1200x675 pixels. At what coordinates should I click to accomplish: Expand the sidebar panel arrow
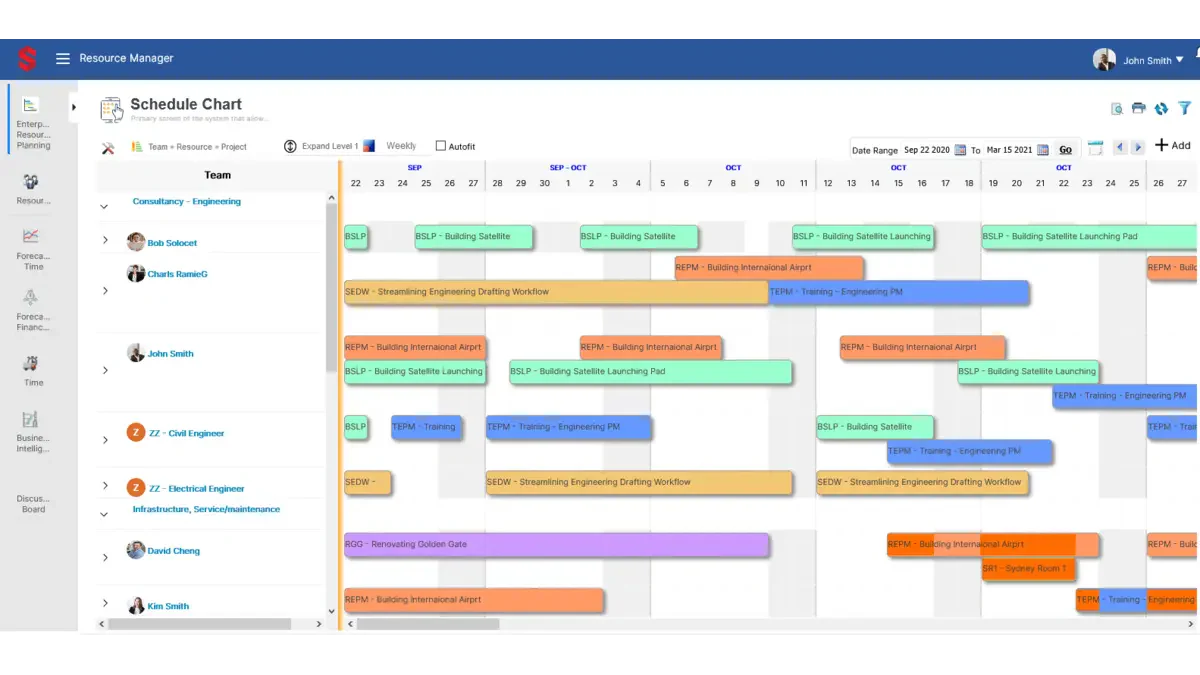point(73,107)
